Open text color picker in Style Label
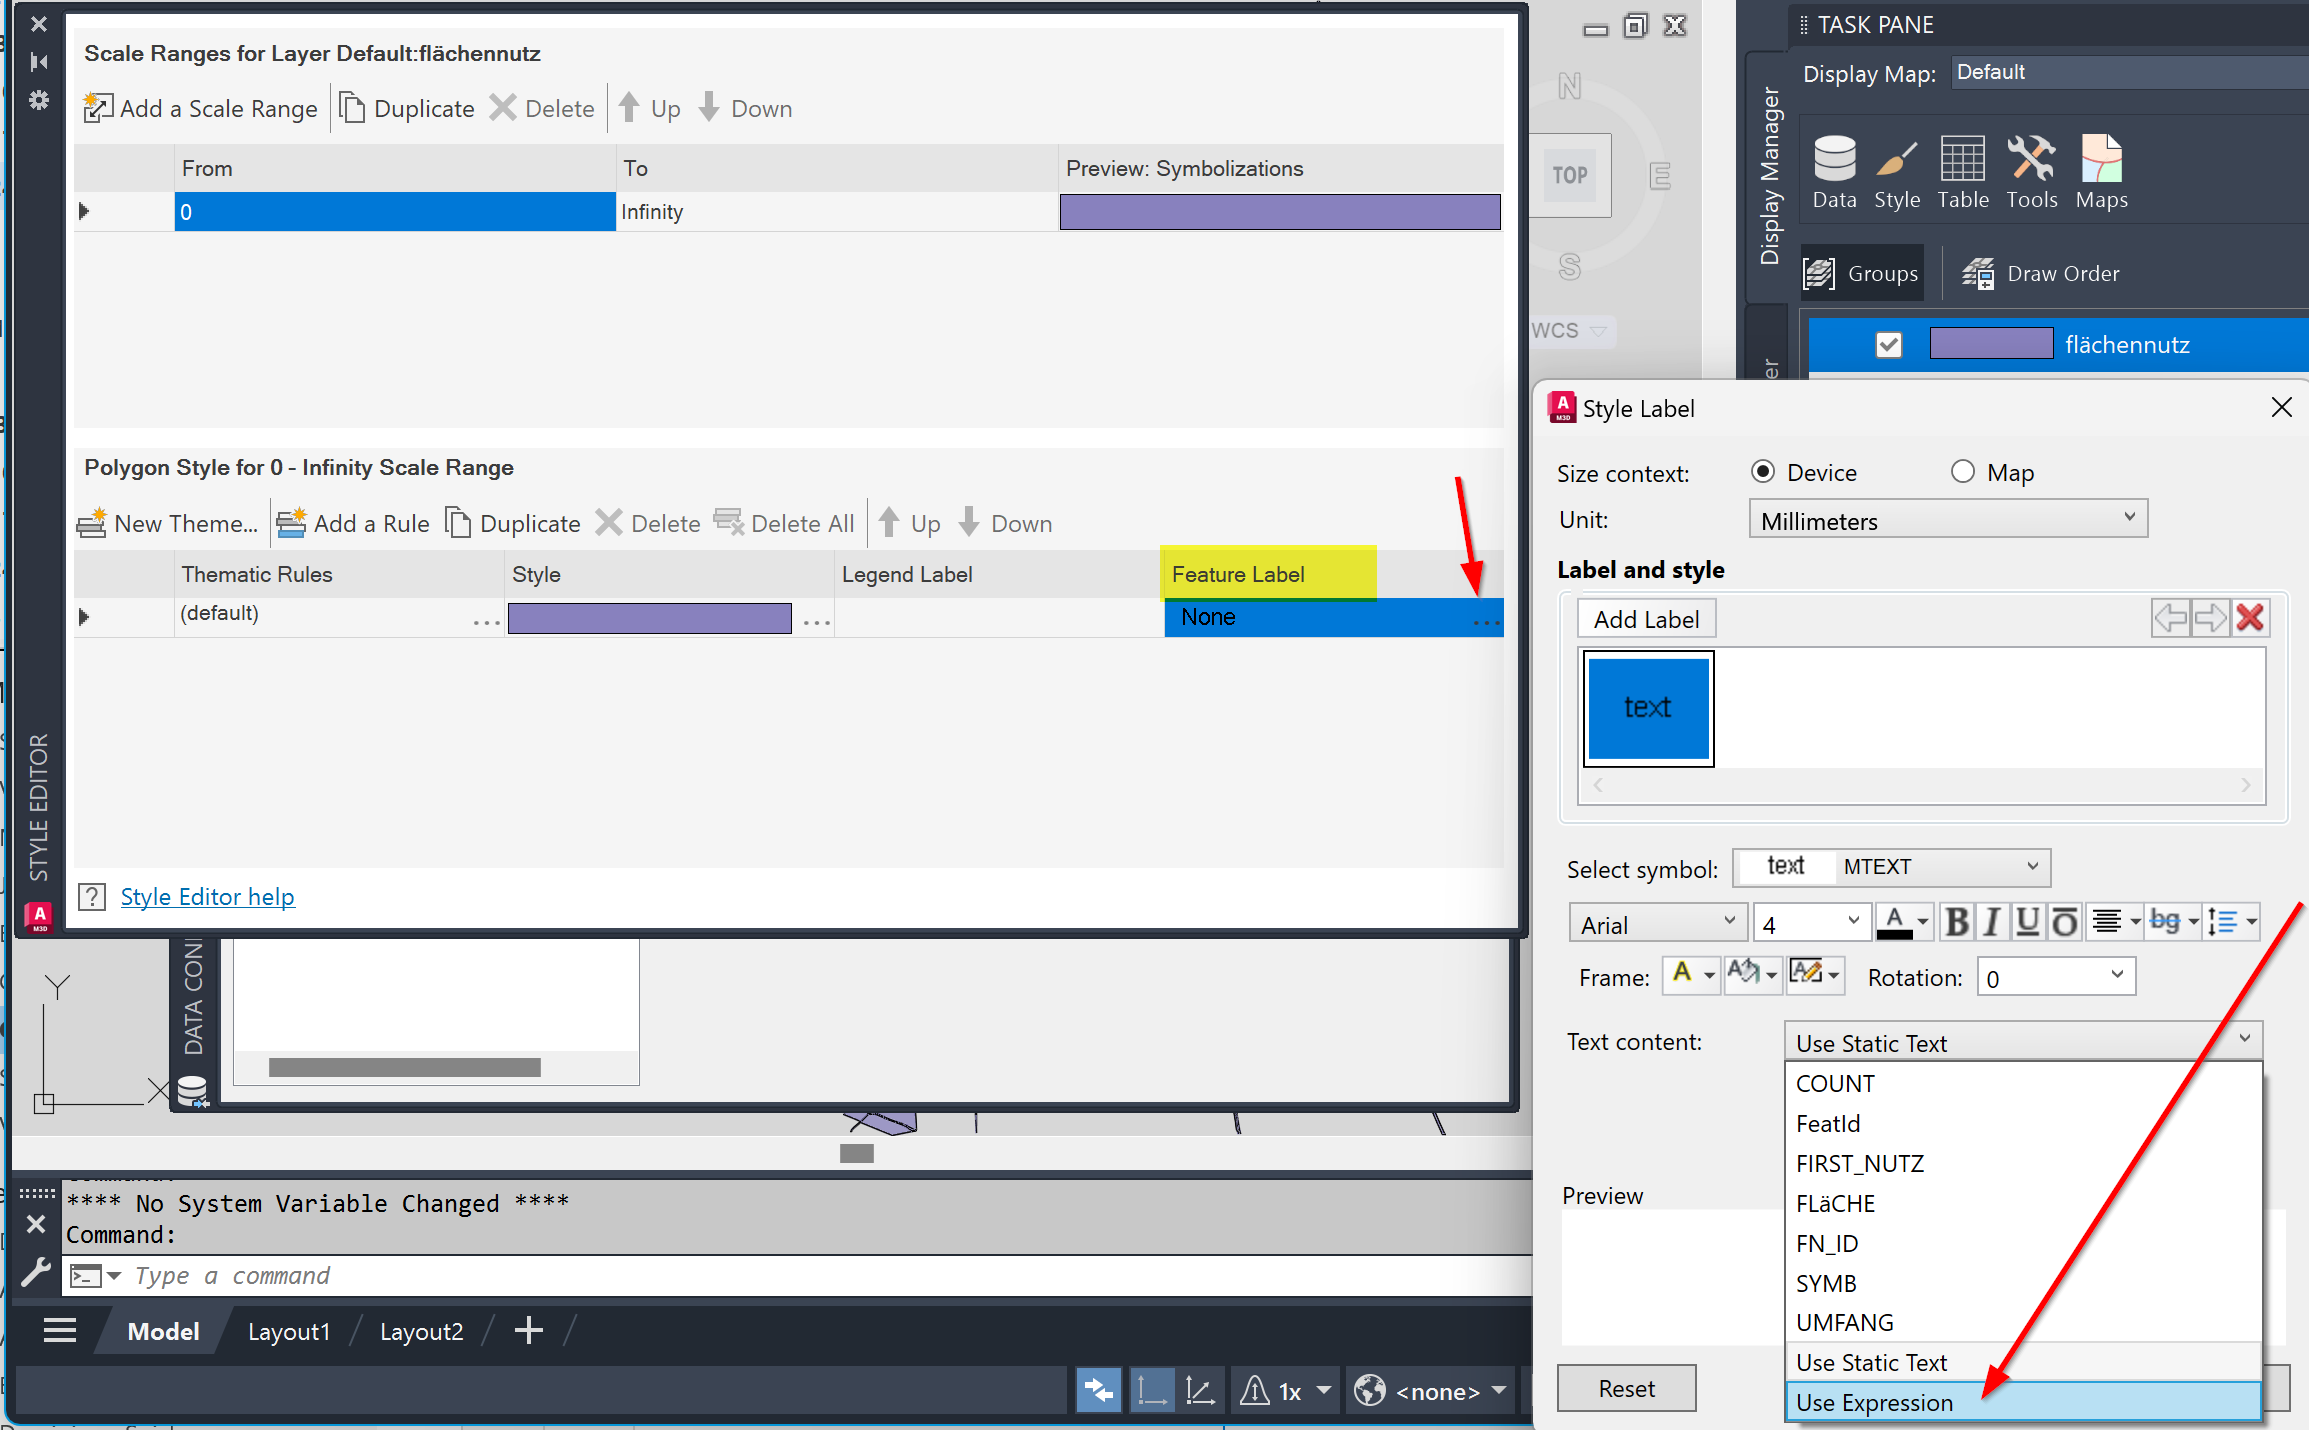 coord(1902,922)
